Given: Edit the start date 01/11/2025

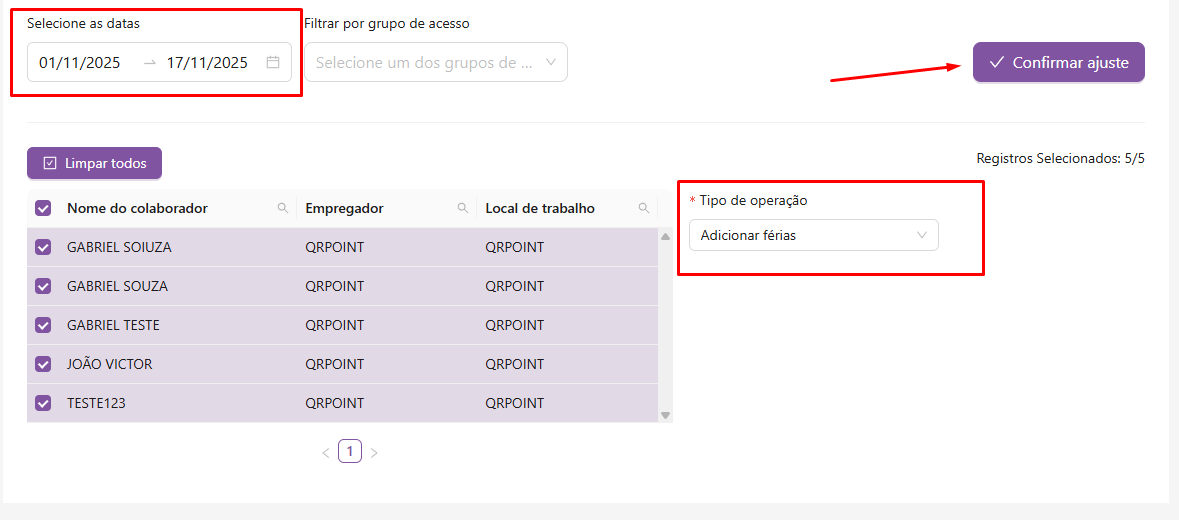Looking at the screenshot, I should click(80, 62).
